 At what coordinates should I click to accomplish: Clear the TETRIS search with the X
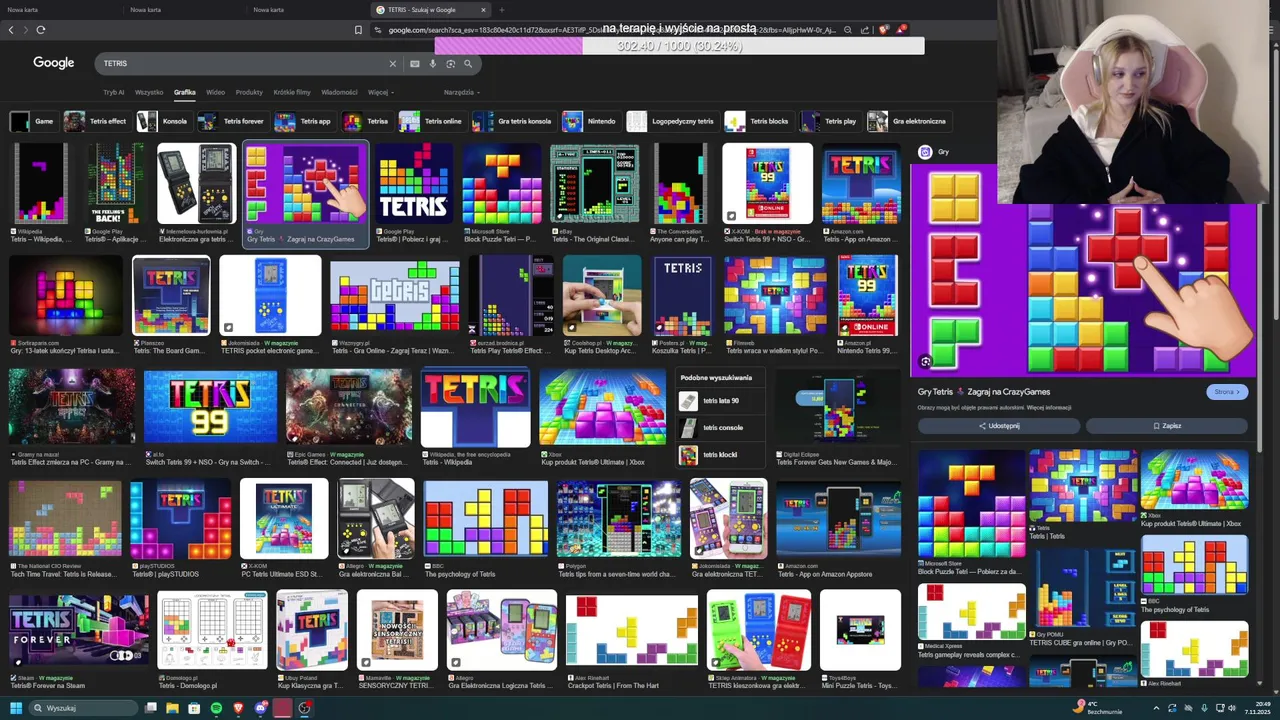pyautogui.click(x=393, y=63)
